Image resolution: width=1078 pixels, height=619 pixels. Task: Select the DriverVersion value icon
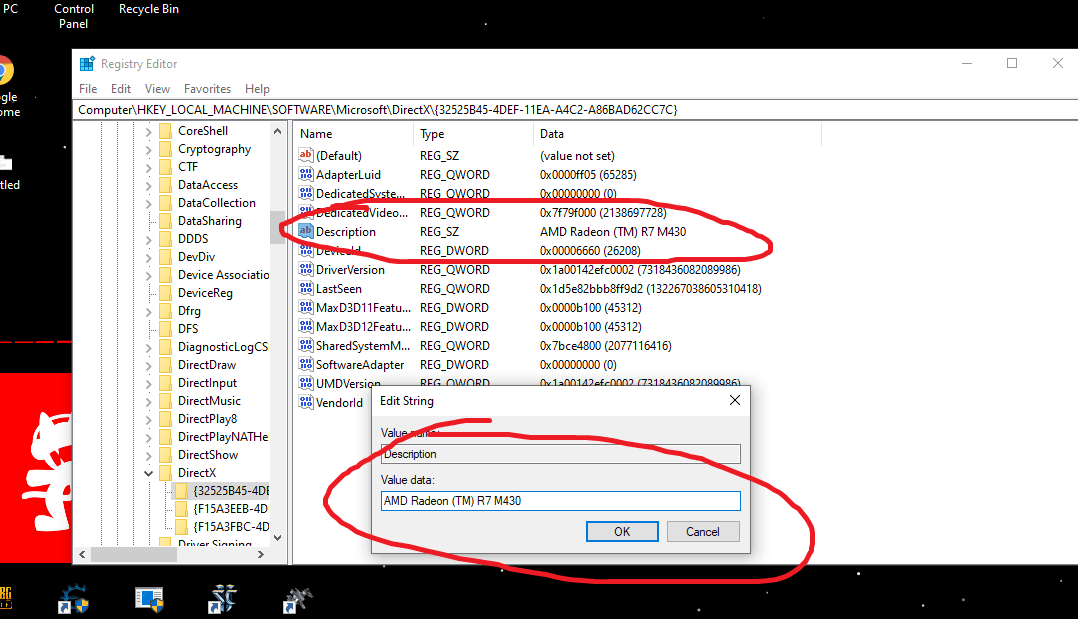306,270
